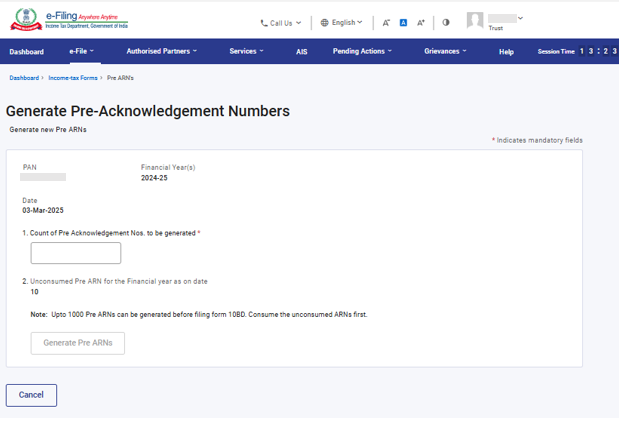Open the AIS menu item

pos(301,51)
